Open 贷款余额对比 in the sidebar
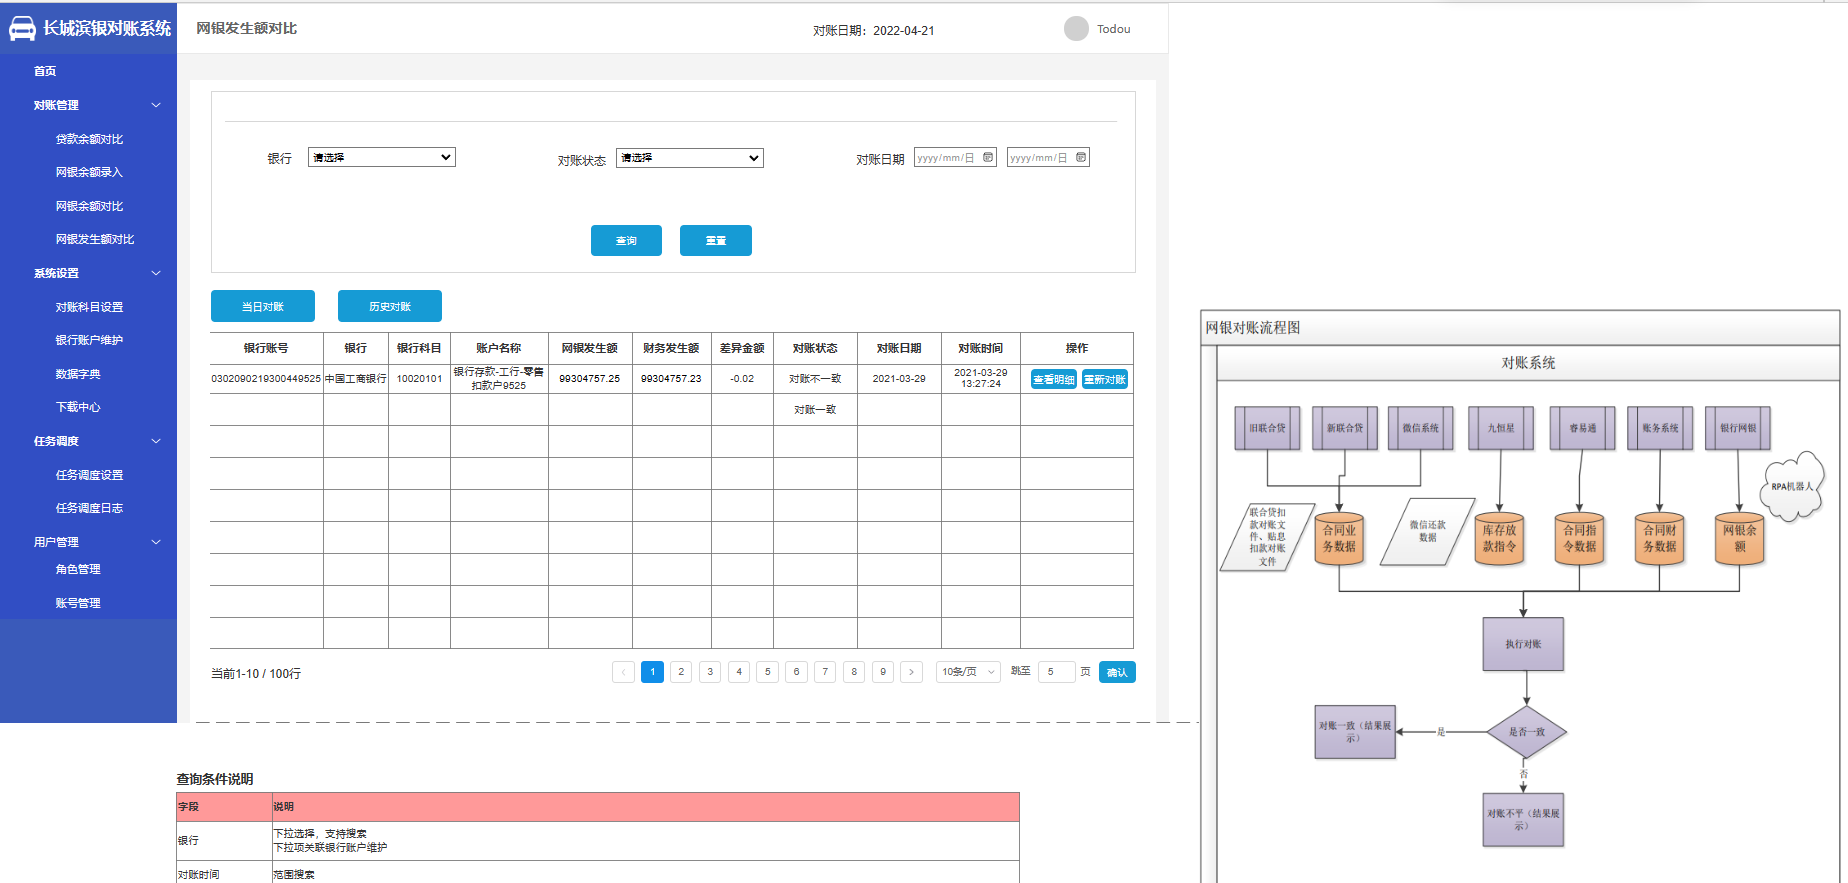Viewport: 1848px width, 883px height. pos(89,139)
